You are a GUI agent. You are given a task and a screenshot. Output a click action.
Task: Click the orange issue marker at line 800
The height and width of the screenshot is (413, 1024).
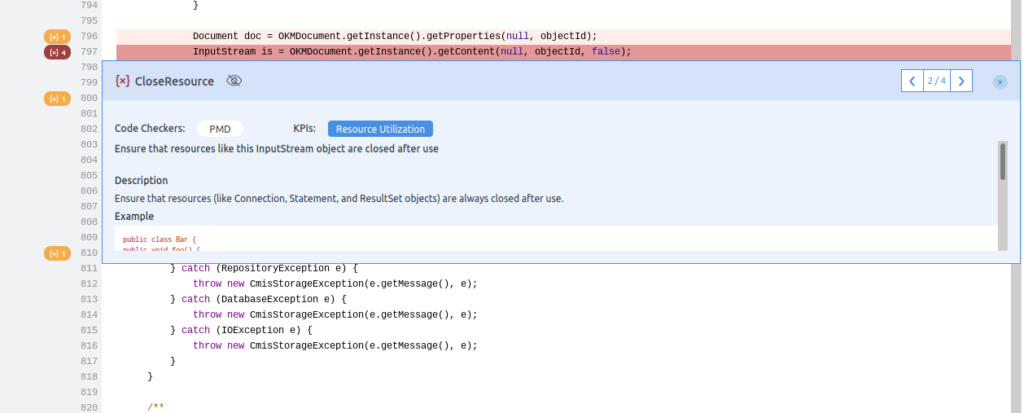click(x=57, y=98)
